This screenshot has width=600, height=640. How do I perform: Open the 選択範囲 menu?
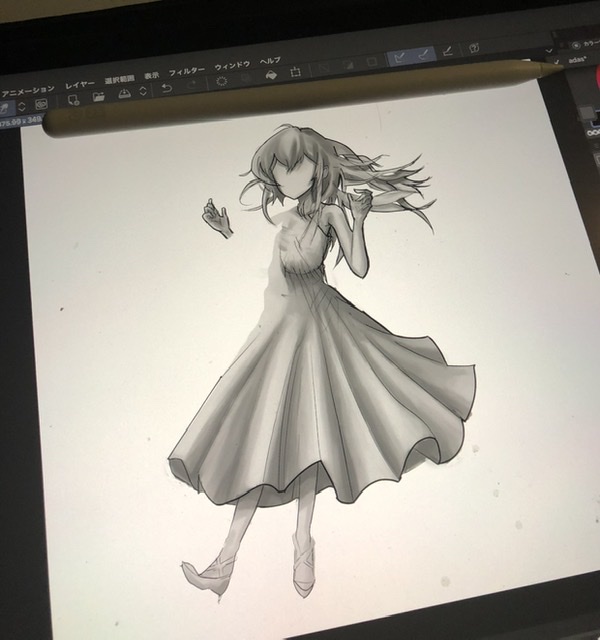point(119,80)
